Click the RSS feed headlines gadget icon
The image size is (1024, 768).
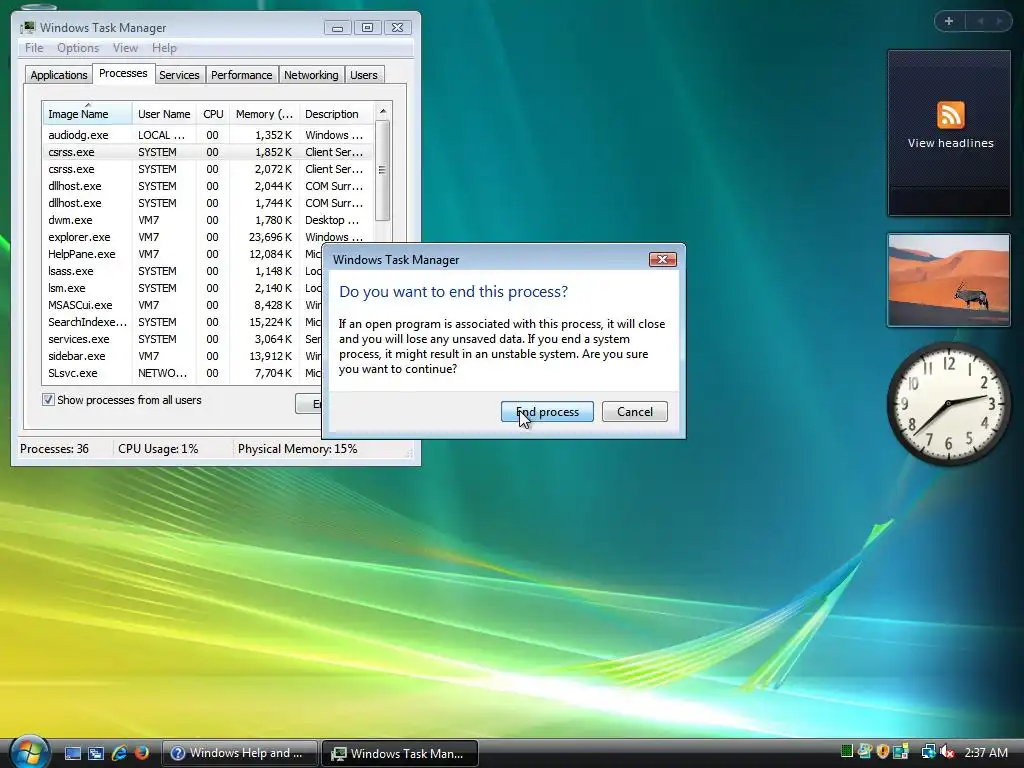(x=950, y=115)
